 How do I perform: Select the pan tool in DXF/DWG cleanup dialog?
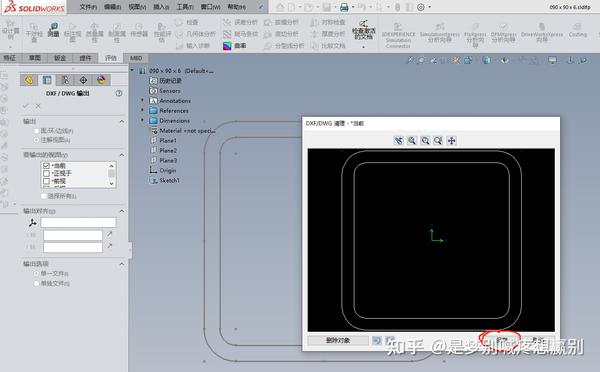[452, 140]
